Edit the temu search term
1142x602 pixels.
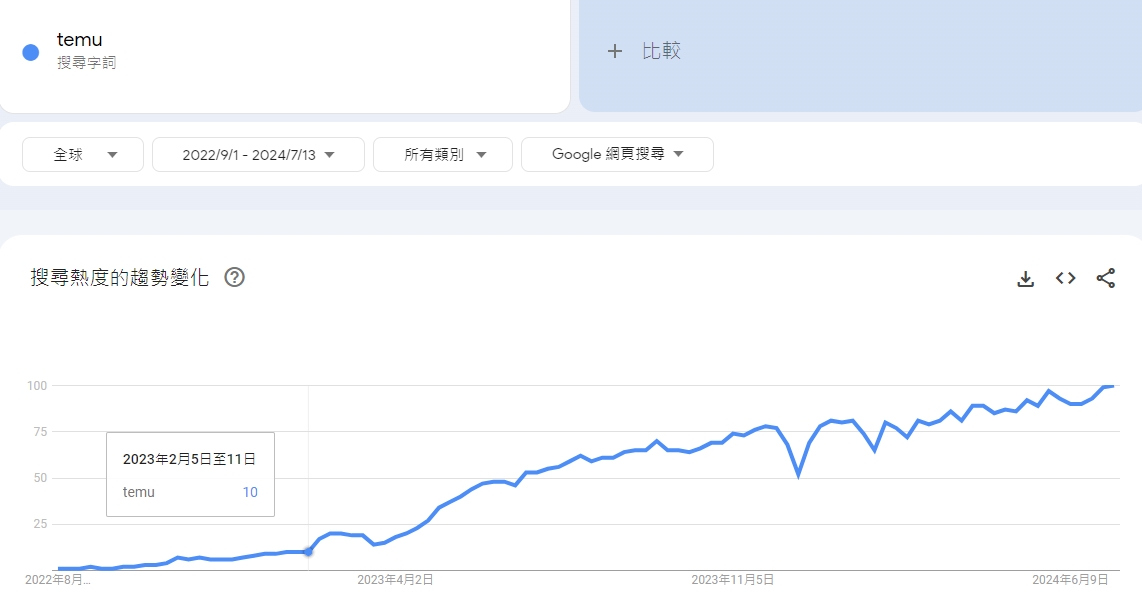79,40
